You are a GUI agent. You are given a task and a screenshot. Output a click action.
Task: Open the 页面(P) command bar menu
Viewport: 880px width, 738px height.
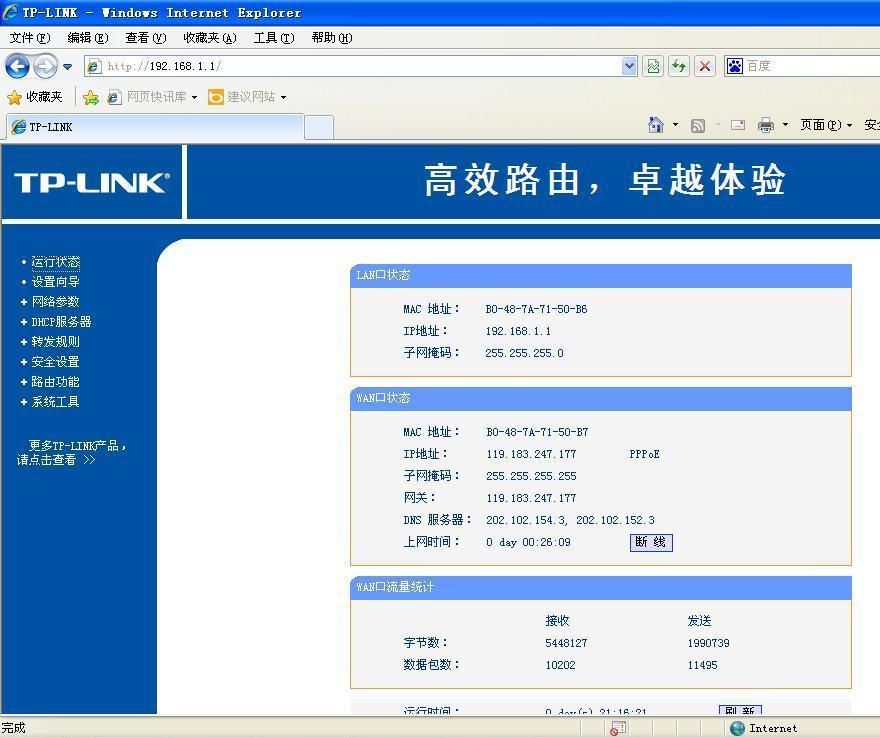point(826,125)
